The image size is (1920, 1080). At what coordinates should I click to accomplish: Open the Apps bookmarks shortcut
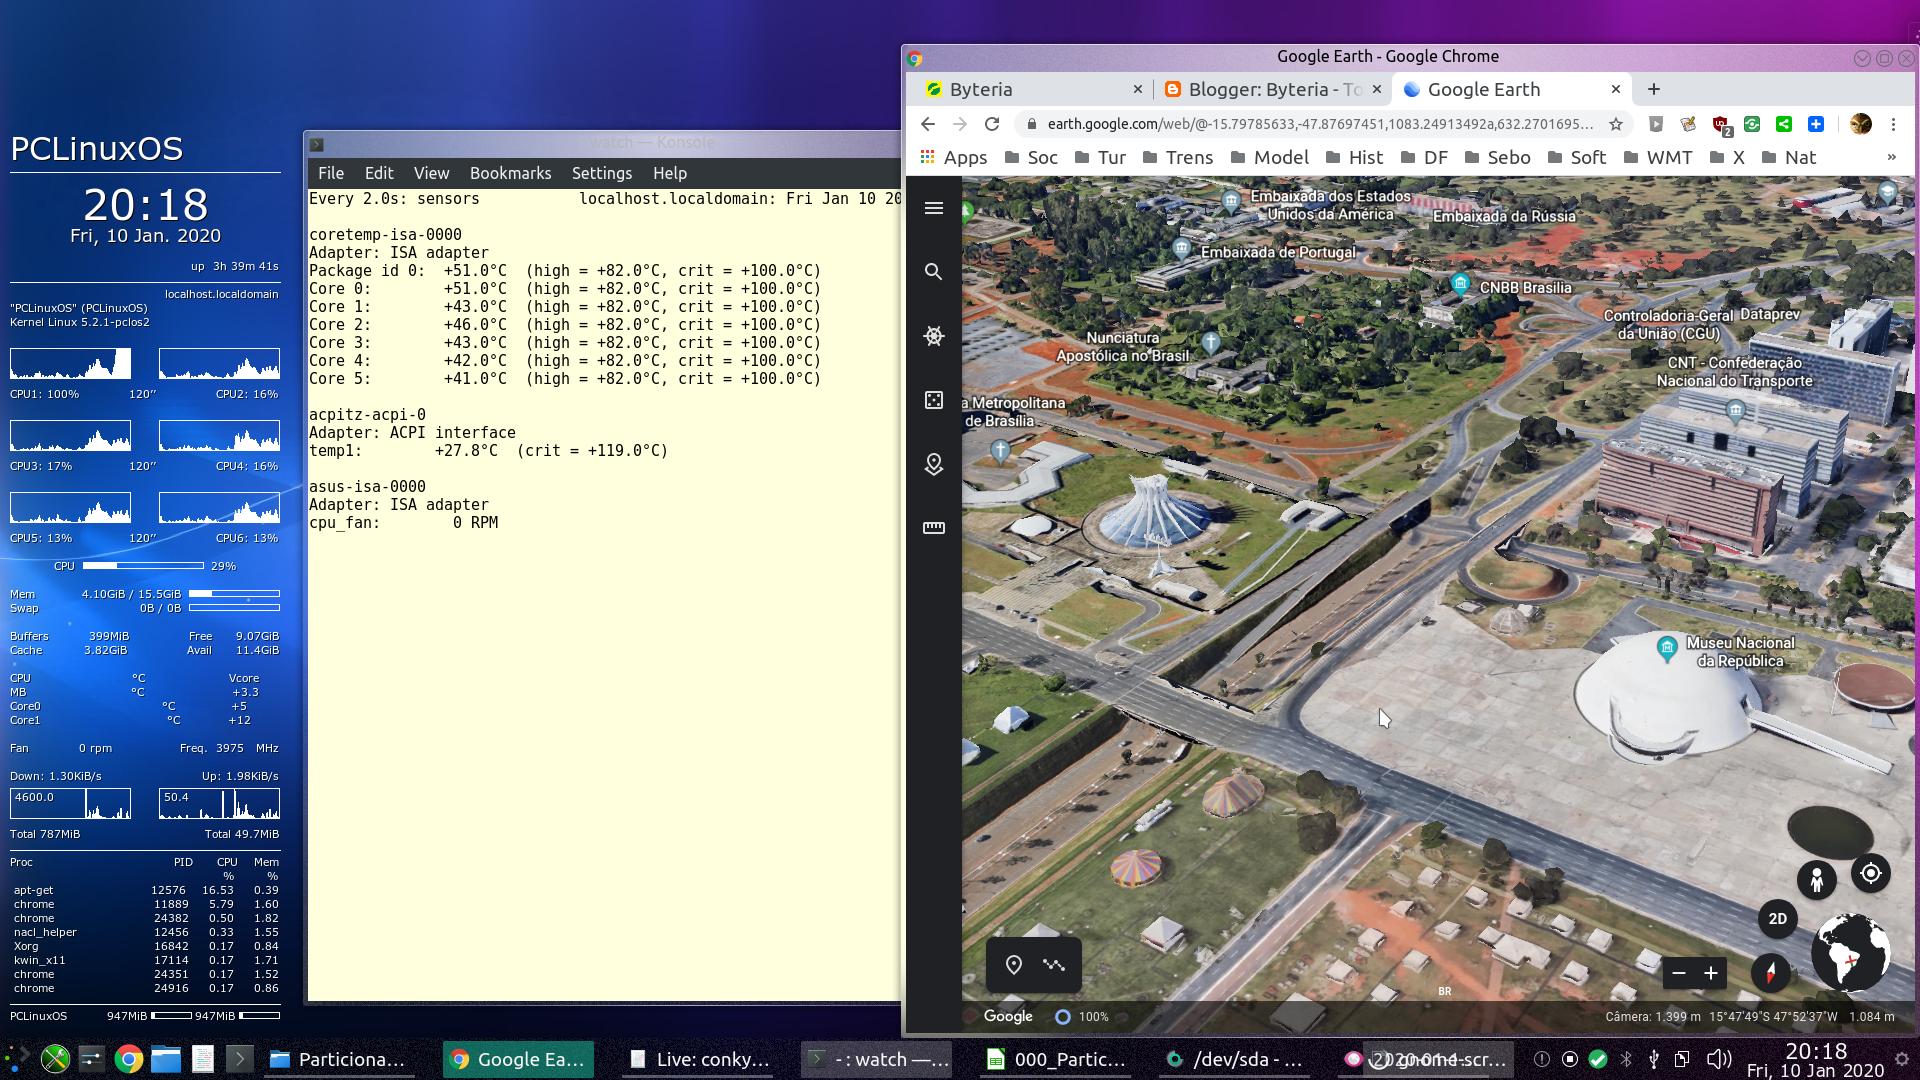click(x=953, y=157)
